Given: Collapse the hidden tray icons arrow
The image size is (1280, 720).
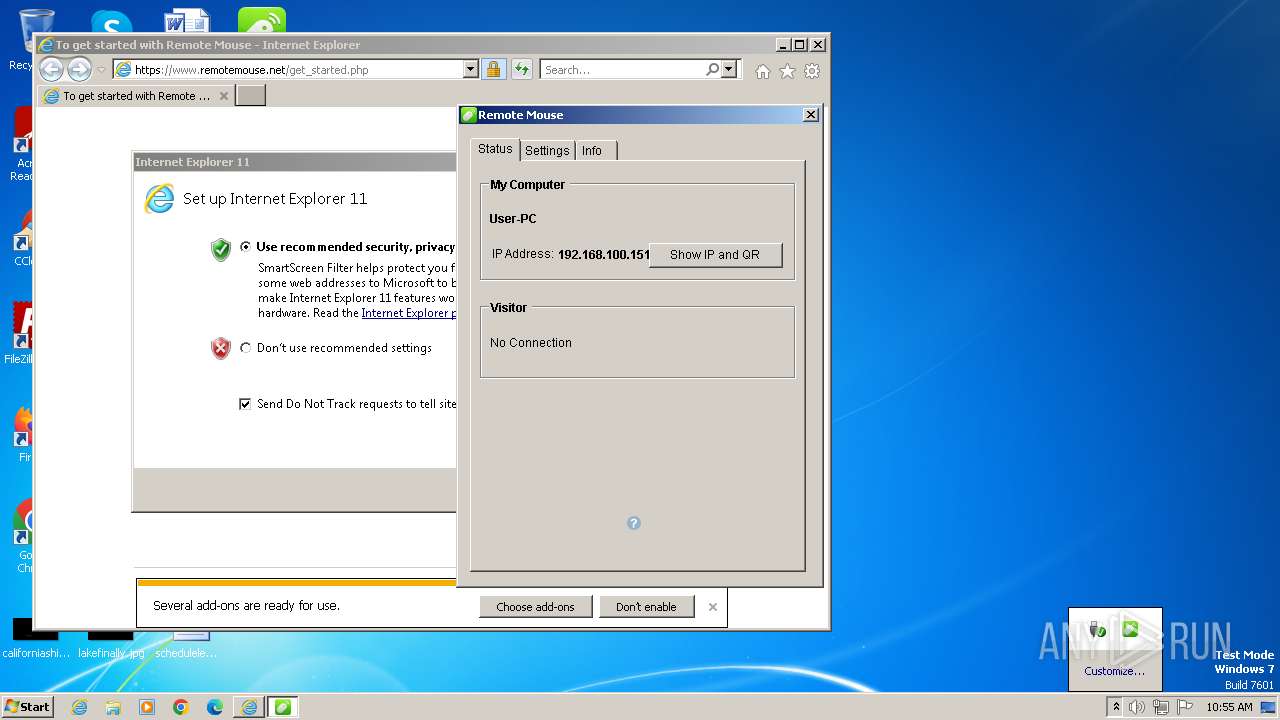Looking at the screenshot, I should pyautogui.click(x=1116, y=707).
